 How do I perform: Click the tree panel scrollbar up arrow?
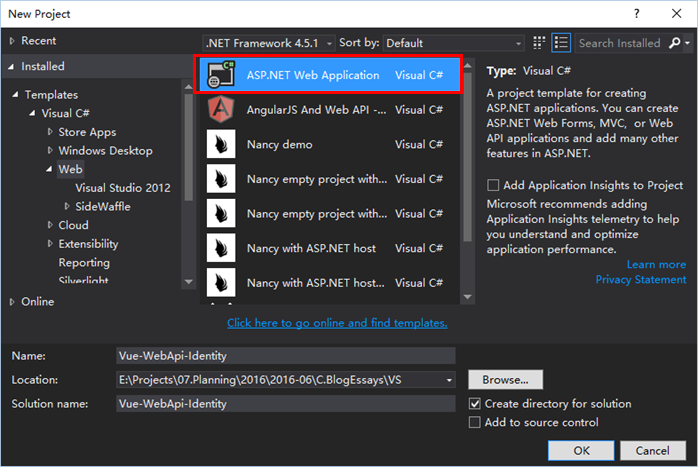click(189, 86)
